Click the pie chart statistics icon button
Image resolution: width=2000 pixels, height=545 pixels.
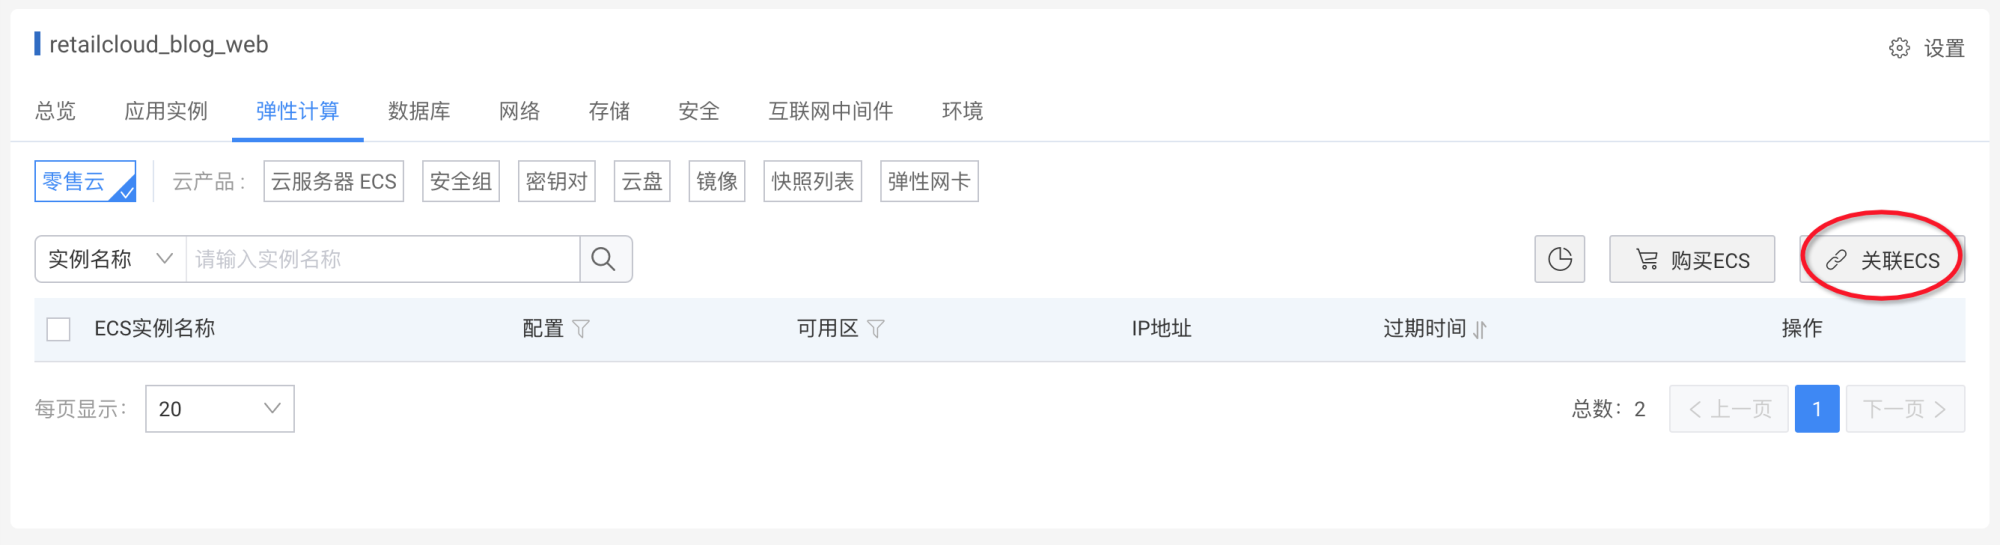coord(1559,259)
